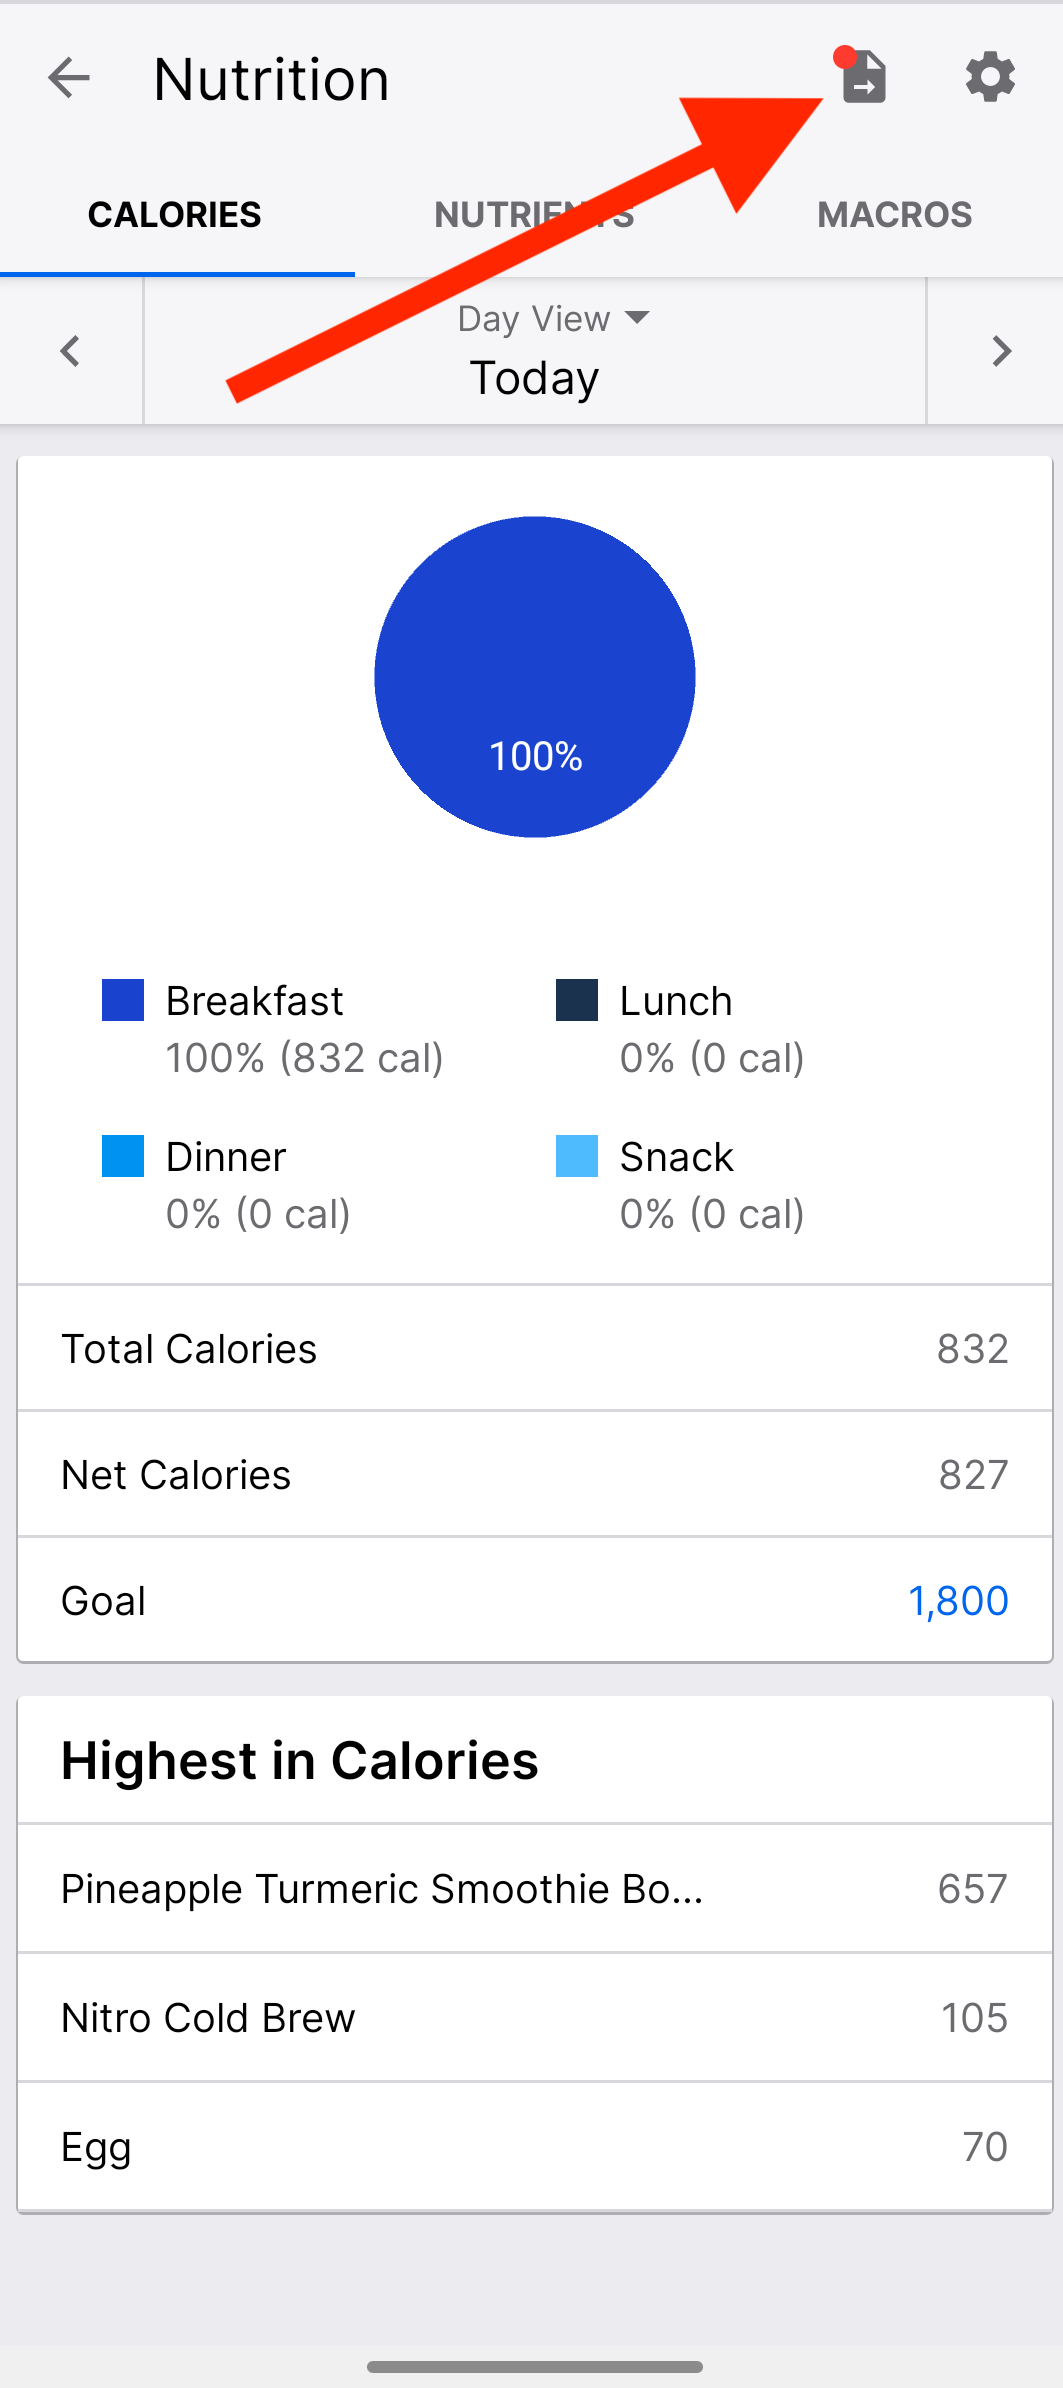Go to previous day arrow
The image size is (1063, 2388).
click(70, 351)
